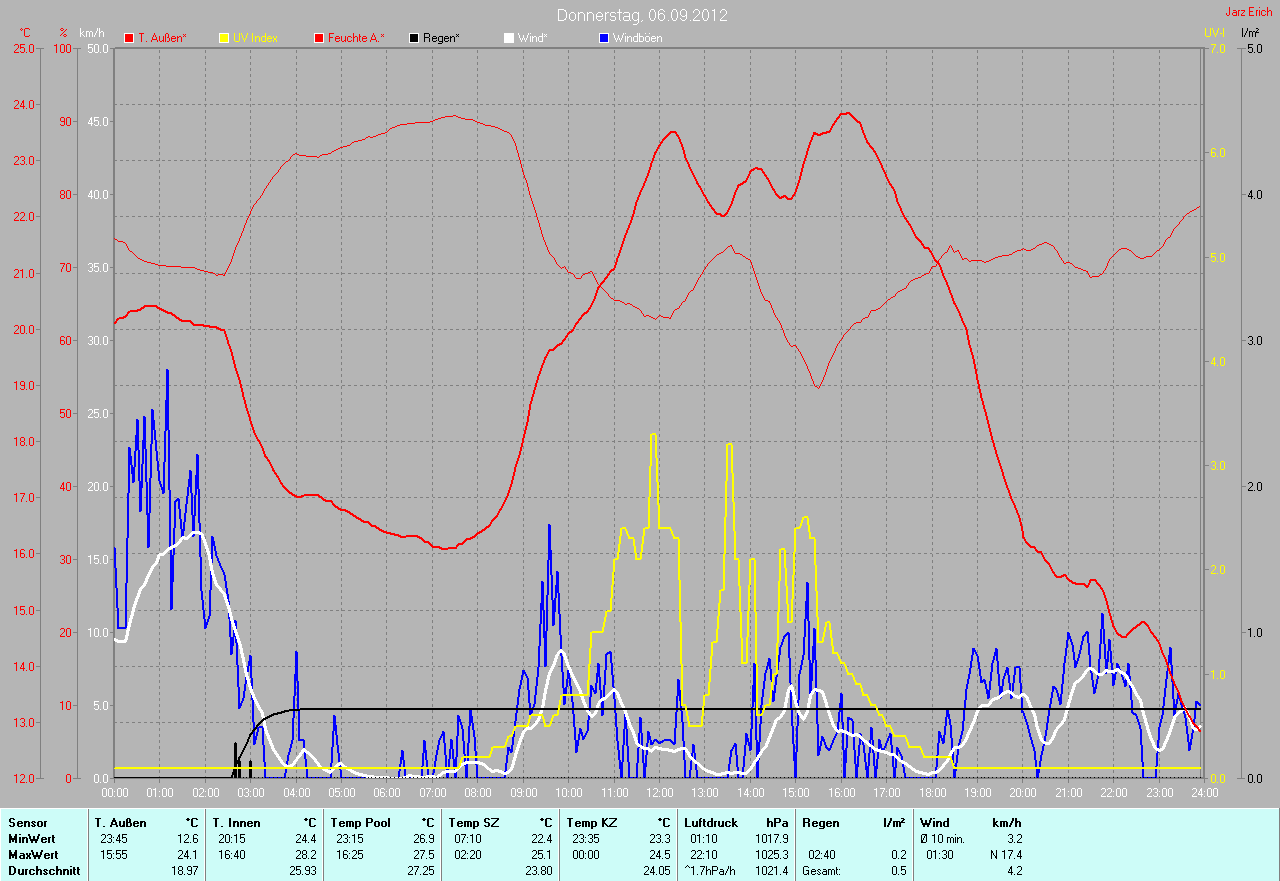1280x881 pixels.
Task: Click the 'Gesamt:' rain total label
Action: (822, 871)
